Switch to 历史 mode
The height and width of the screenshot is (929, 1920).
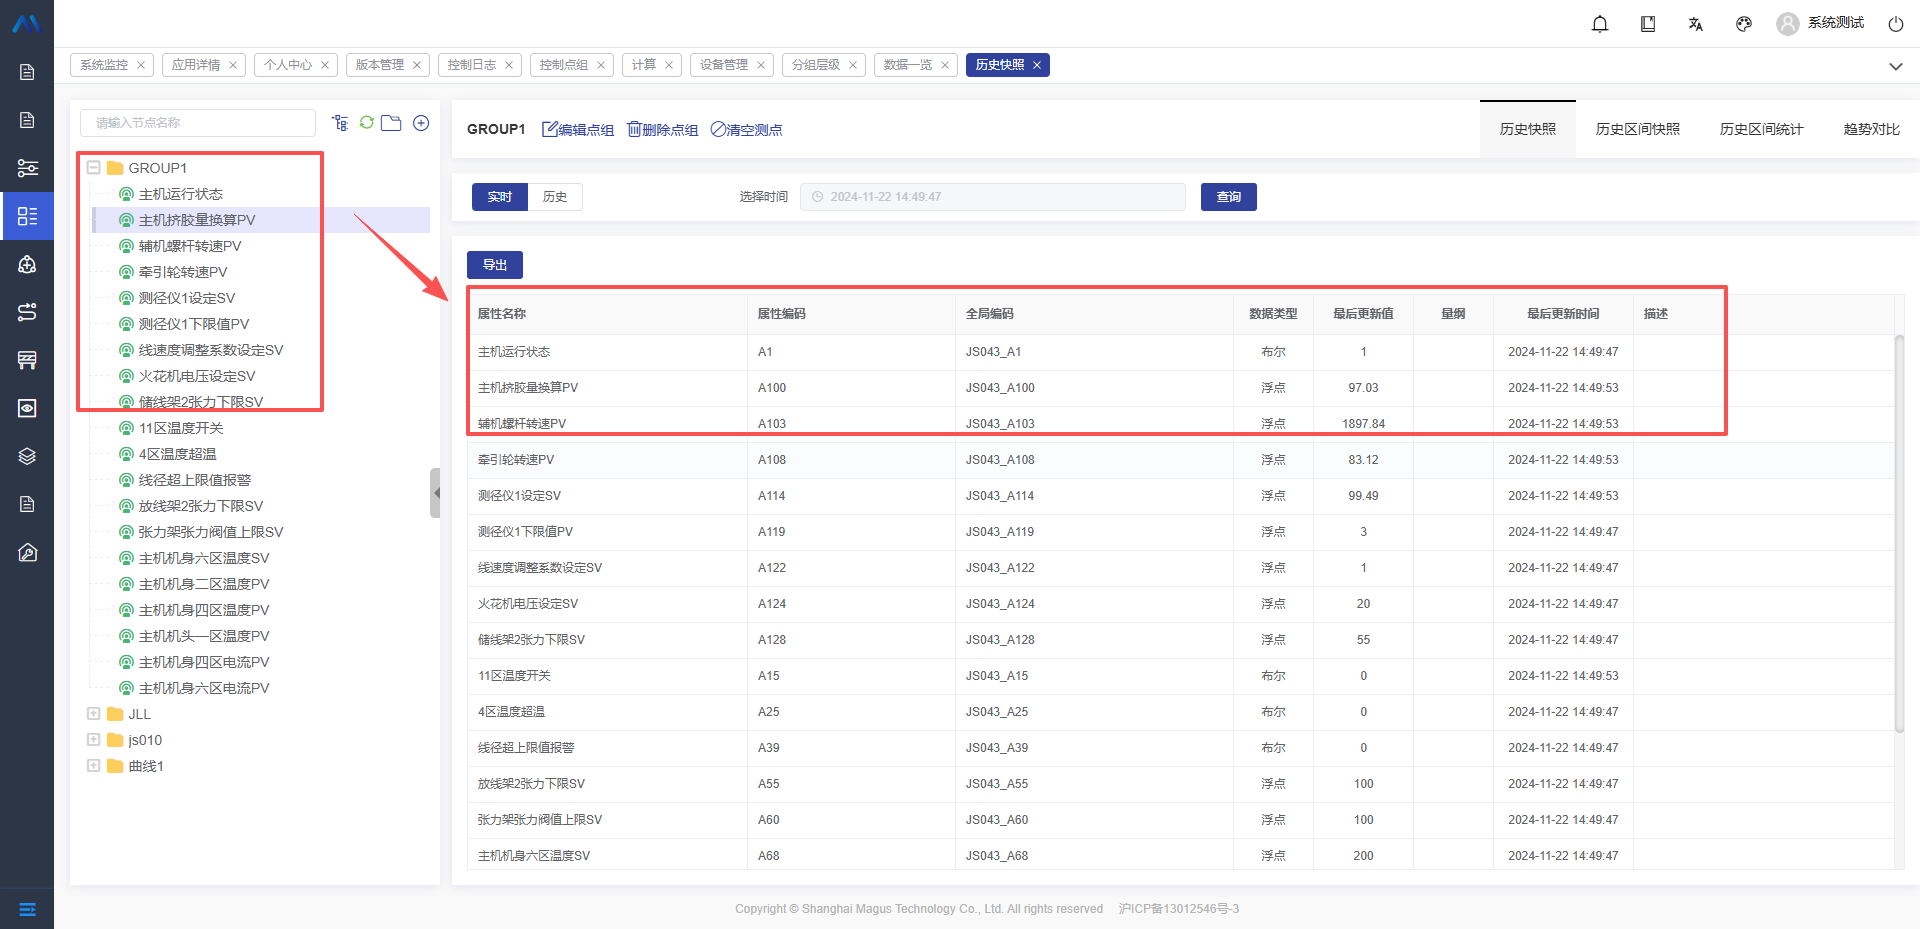pos(555,197)
